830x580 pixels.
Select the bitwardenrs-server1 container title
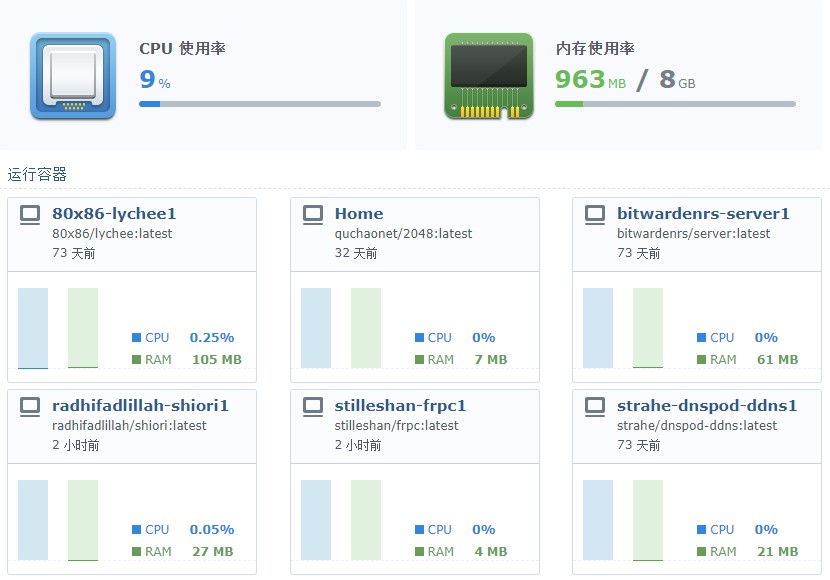pyautogui.click(x=703, y=213)
